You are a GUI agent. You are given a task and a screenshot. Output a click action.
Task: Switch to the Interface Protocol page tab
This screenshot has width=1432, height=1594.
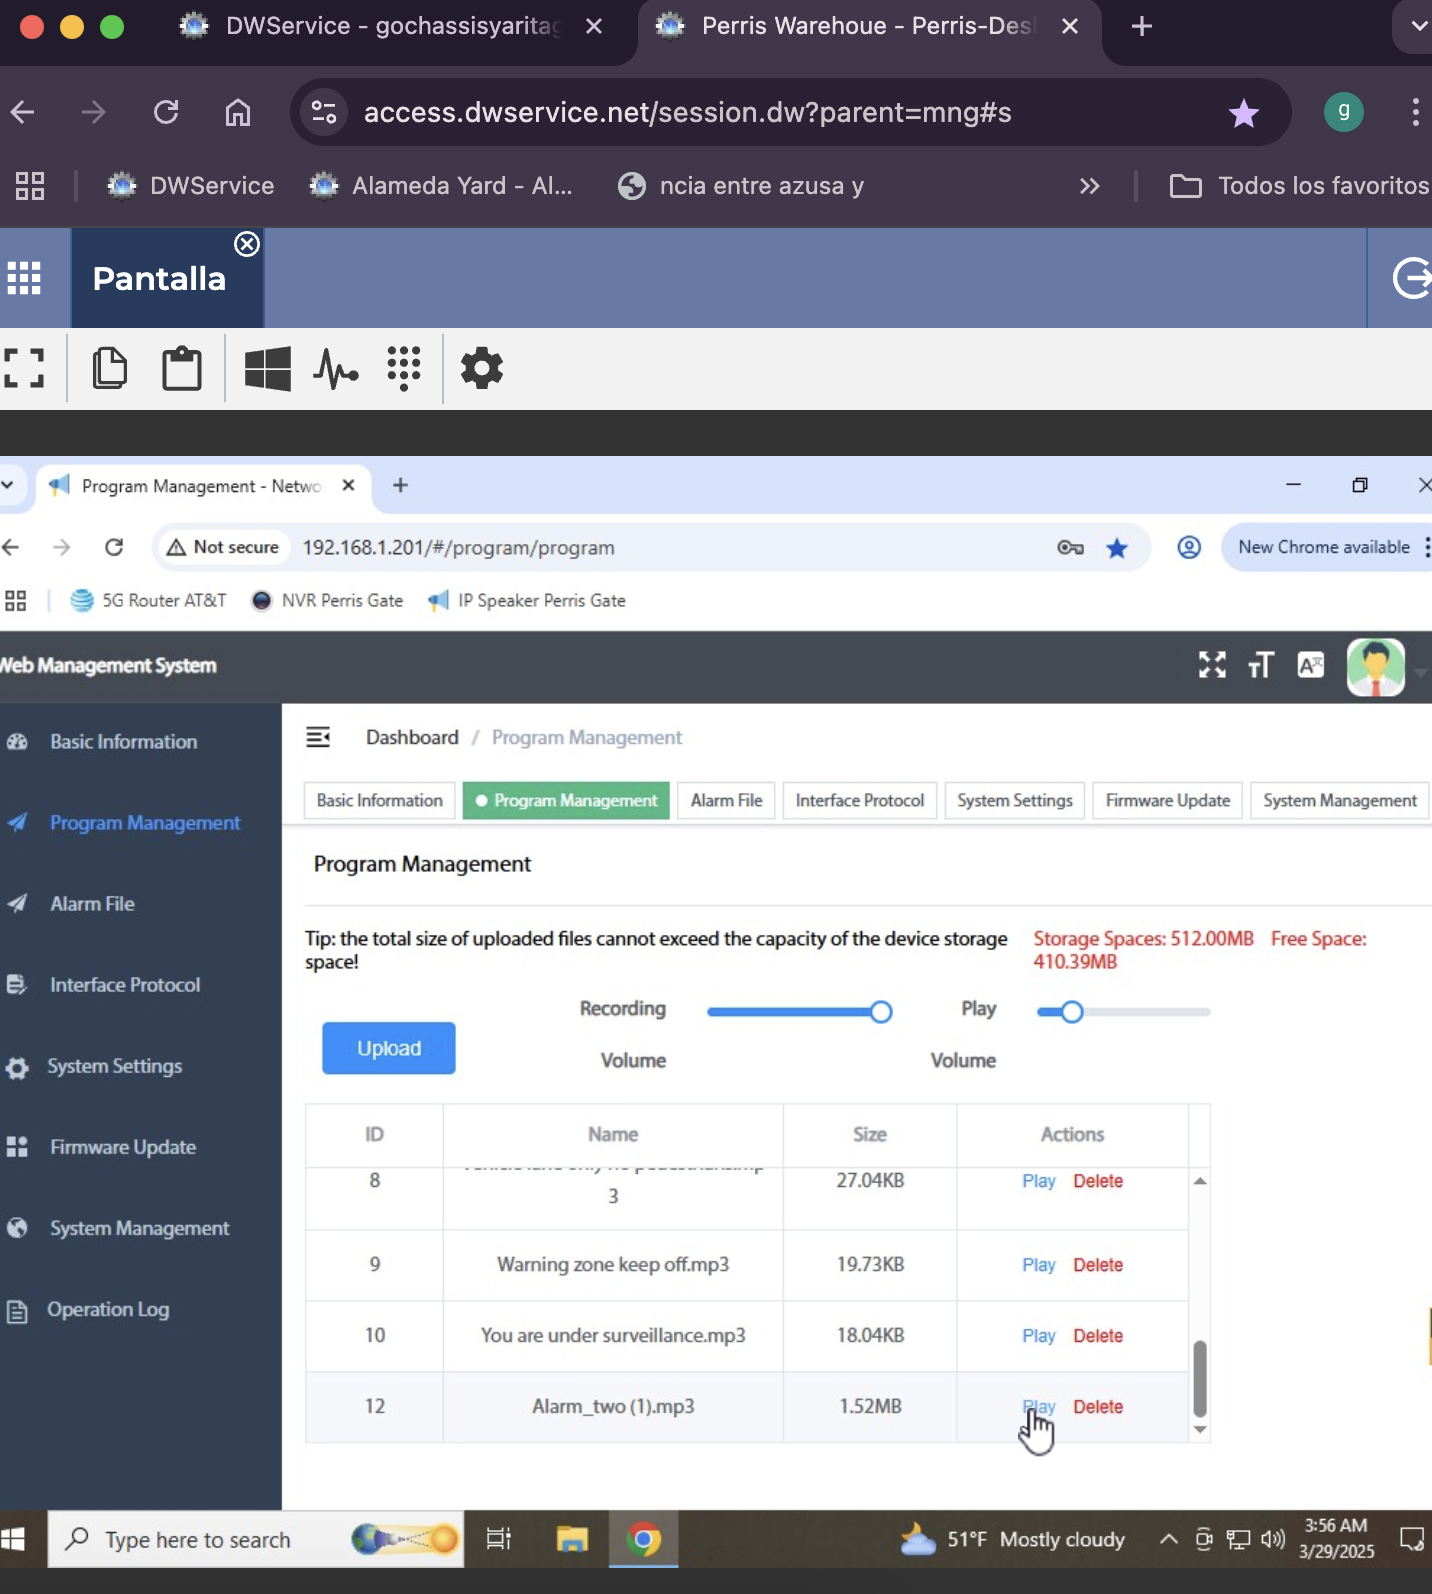(860, 800)
